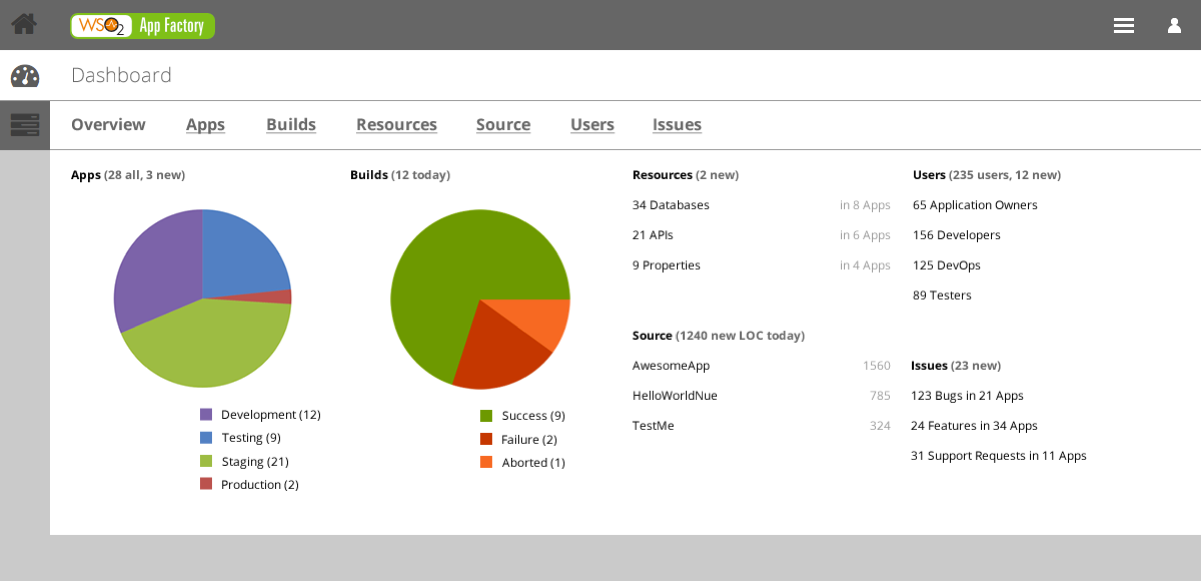The height and width of the screenshot is (581, 1201).
Task: Click the WSO2 App Factory logo
Action: coord(142,26)
